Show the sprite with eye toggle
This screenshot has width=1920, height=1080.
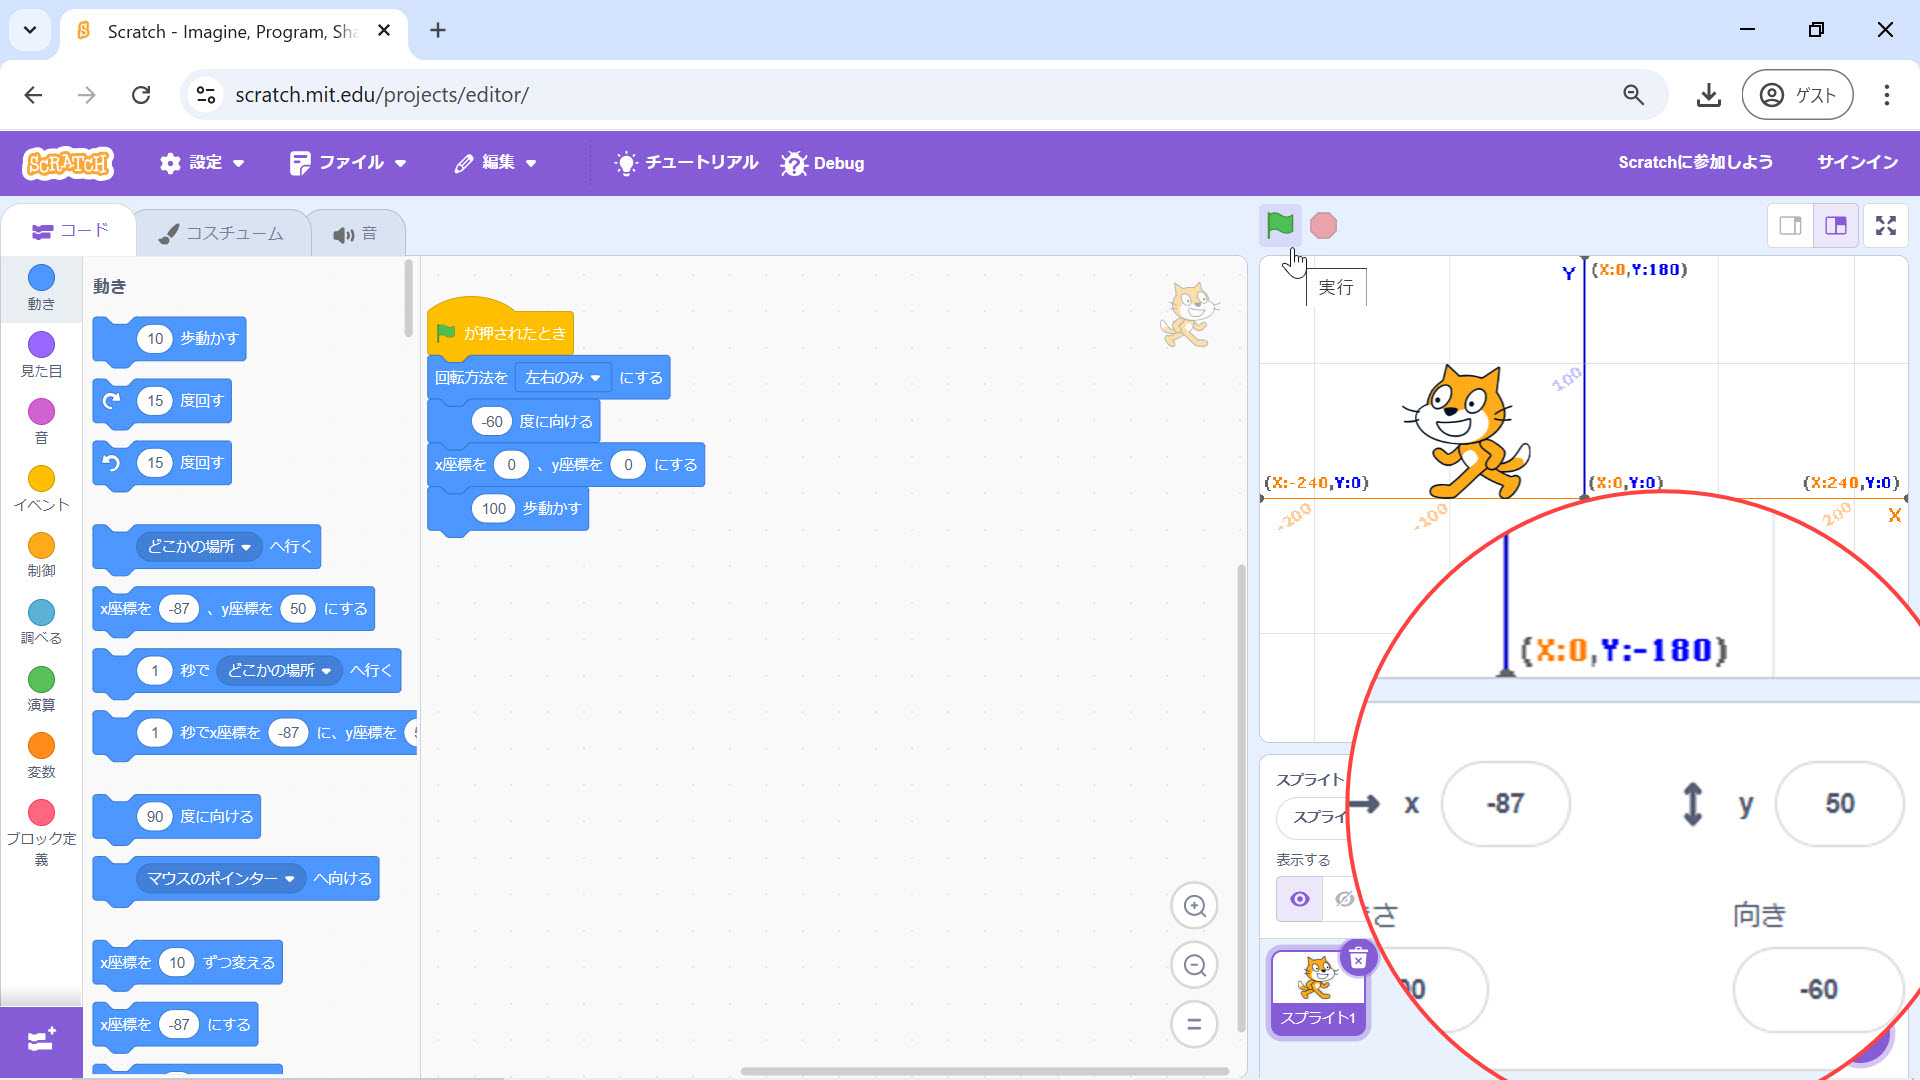1299,899
